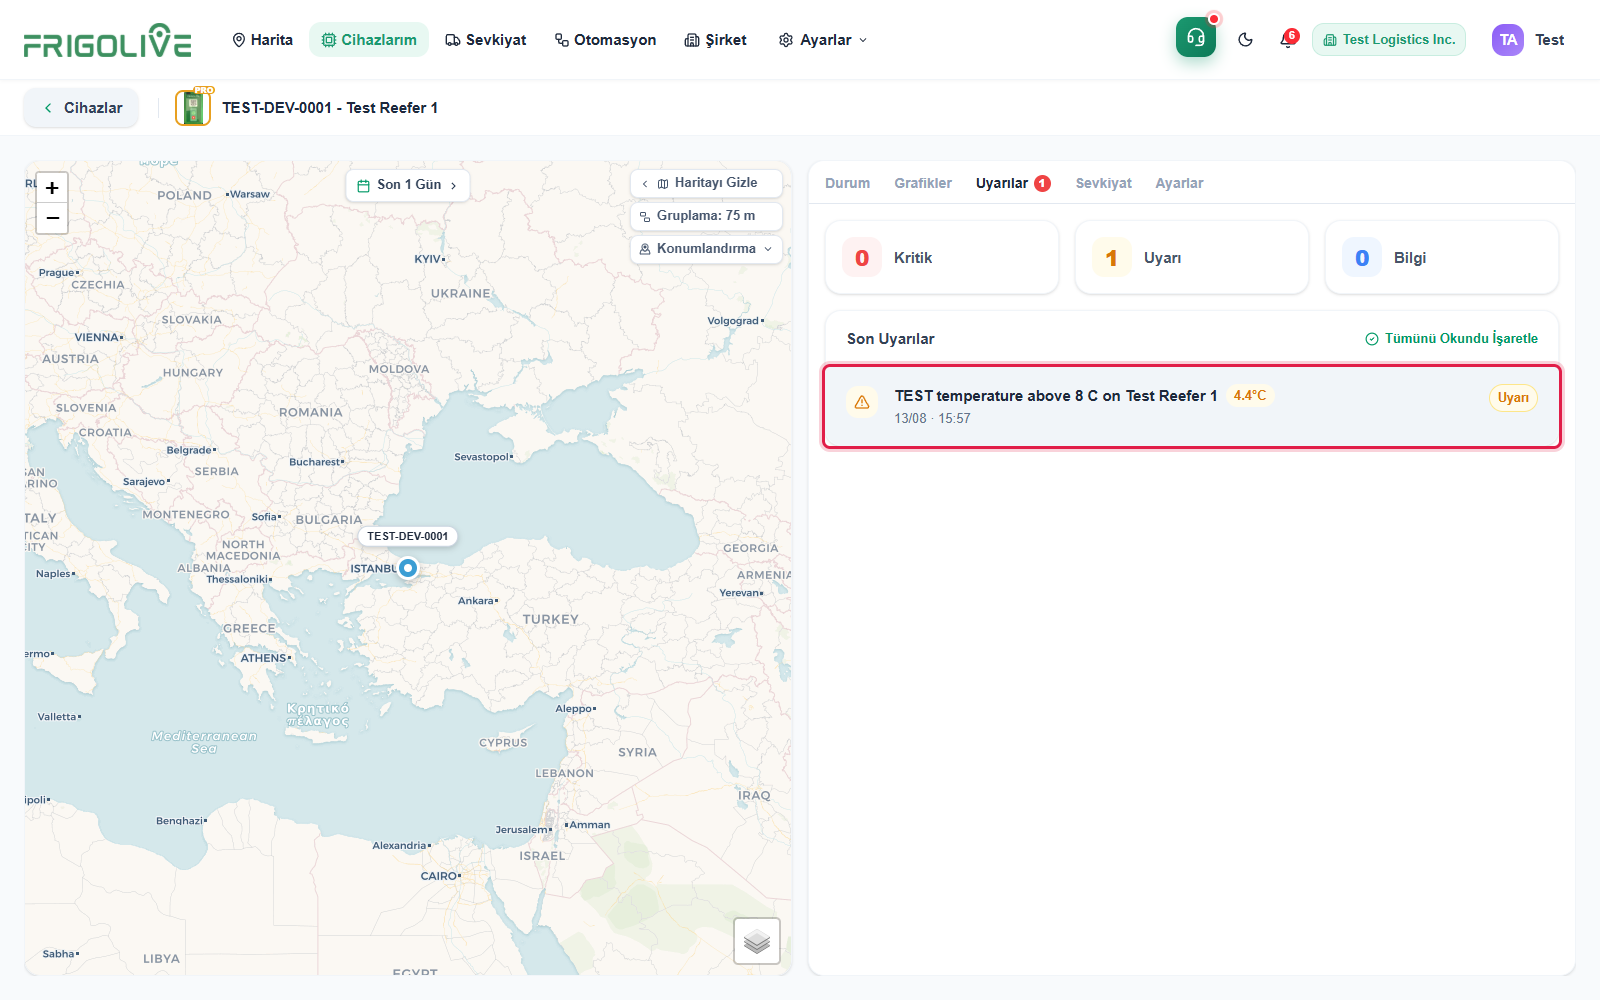Image resolution: width=1600 pixels, height=1000 pixels.
Task: Open the device Ayarlar tab
Action: click(1179, 183)
